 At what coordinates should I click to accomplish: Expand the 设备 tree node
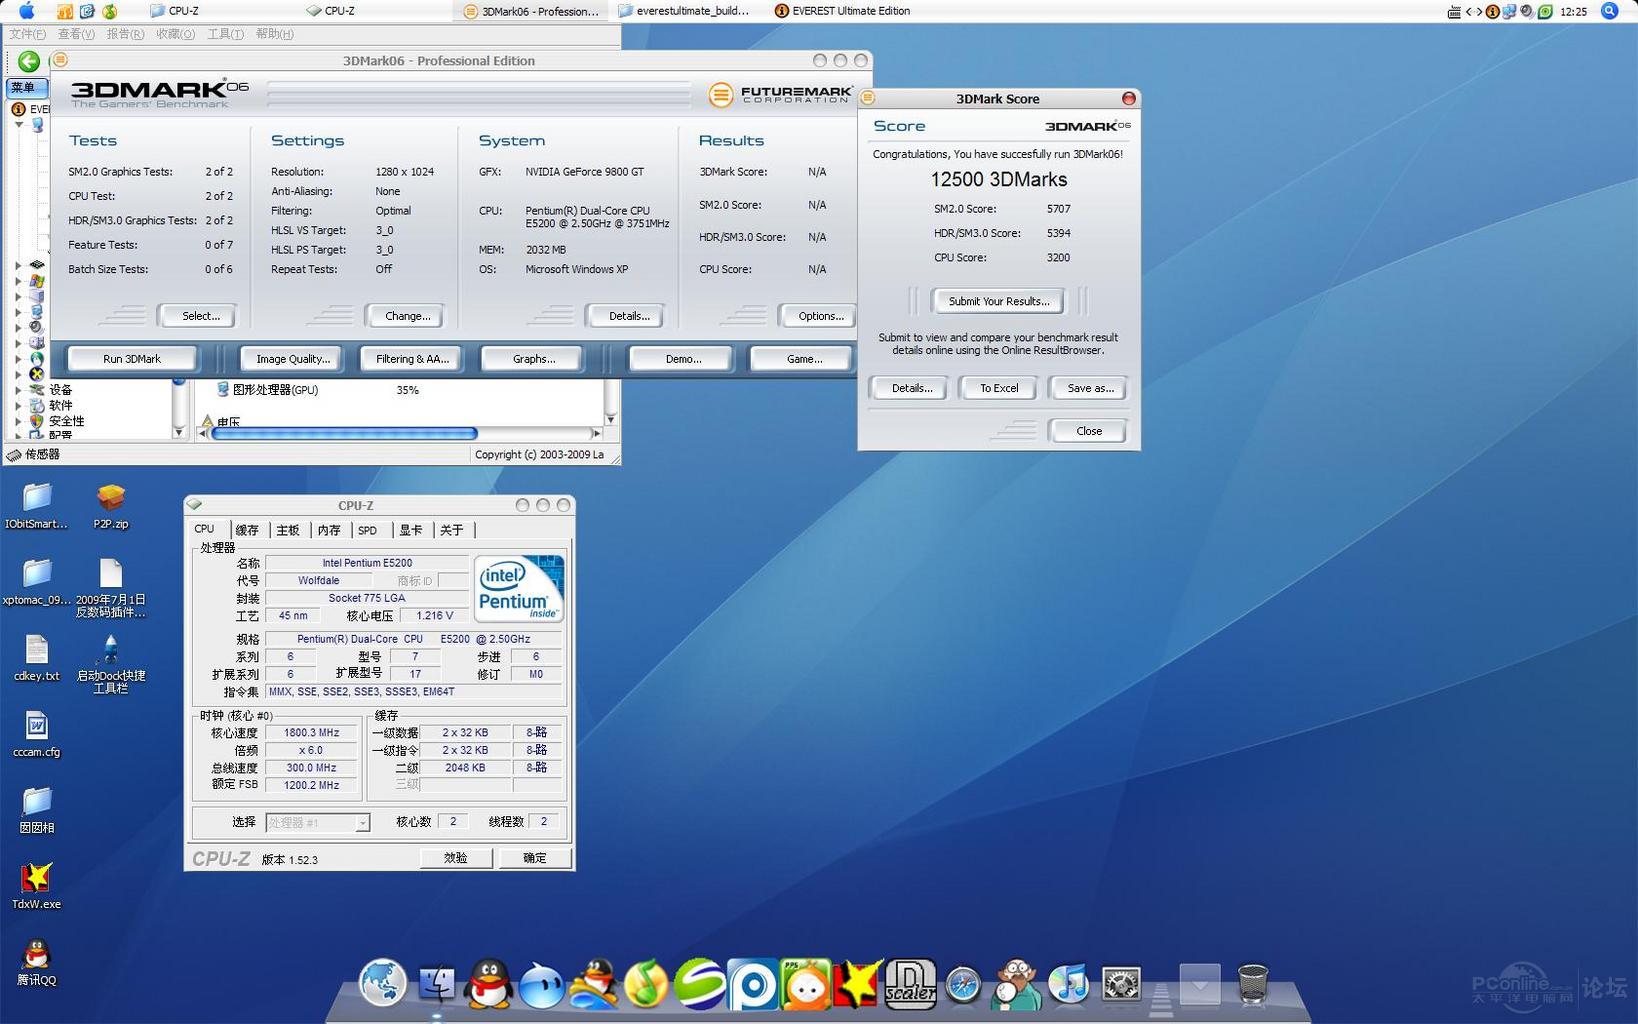[17, 390]
